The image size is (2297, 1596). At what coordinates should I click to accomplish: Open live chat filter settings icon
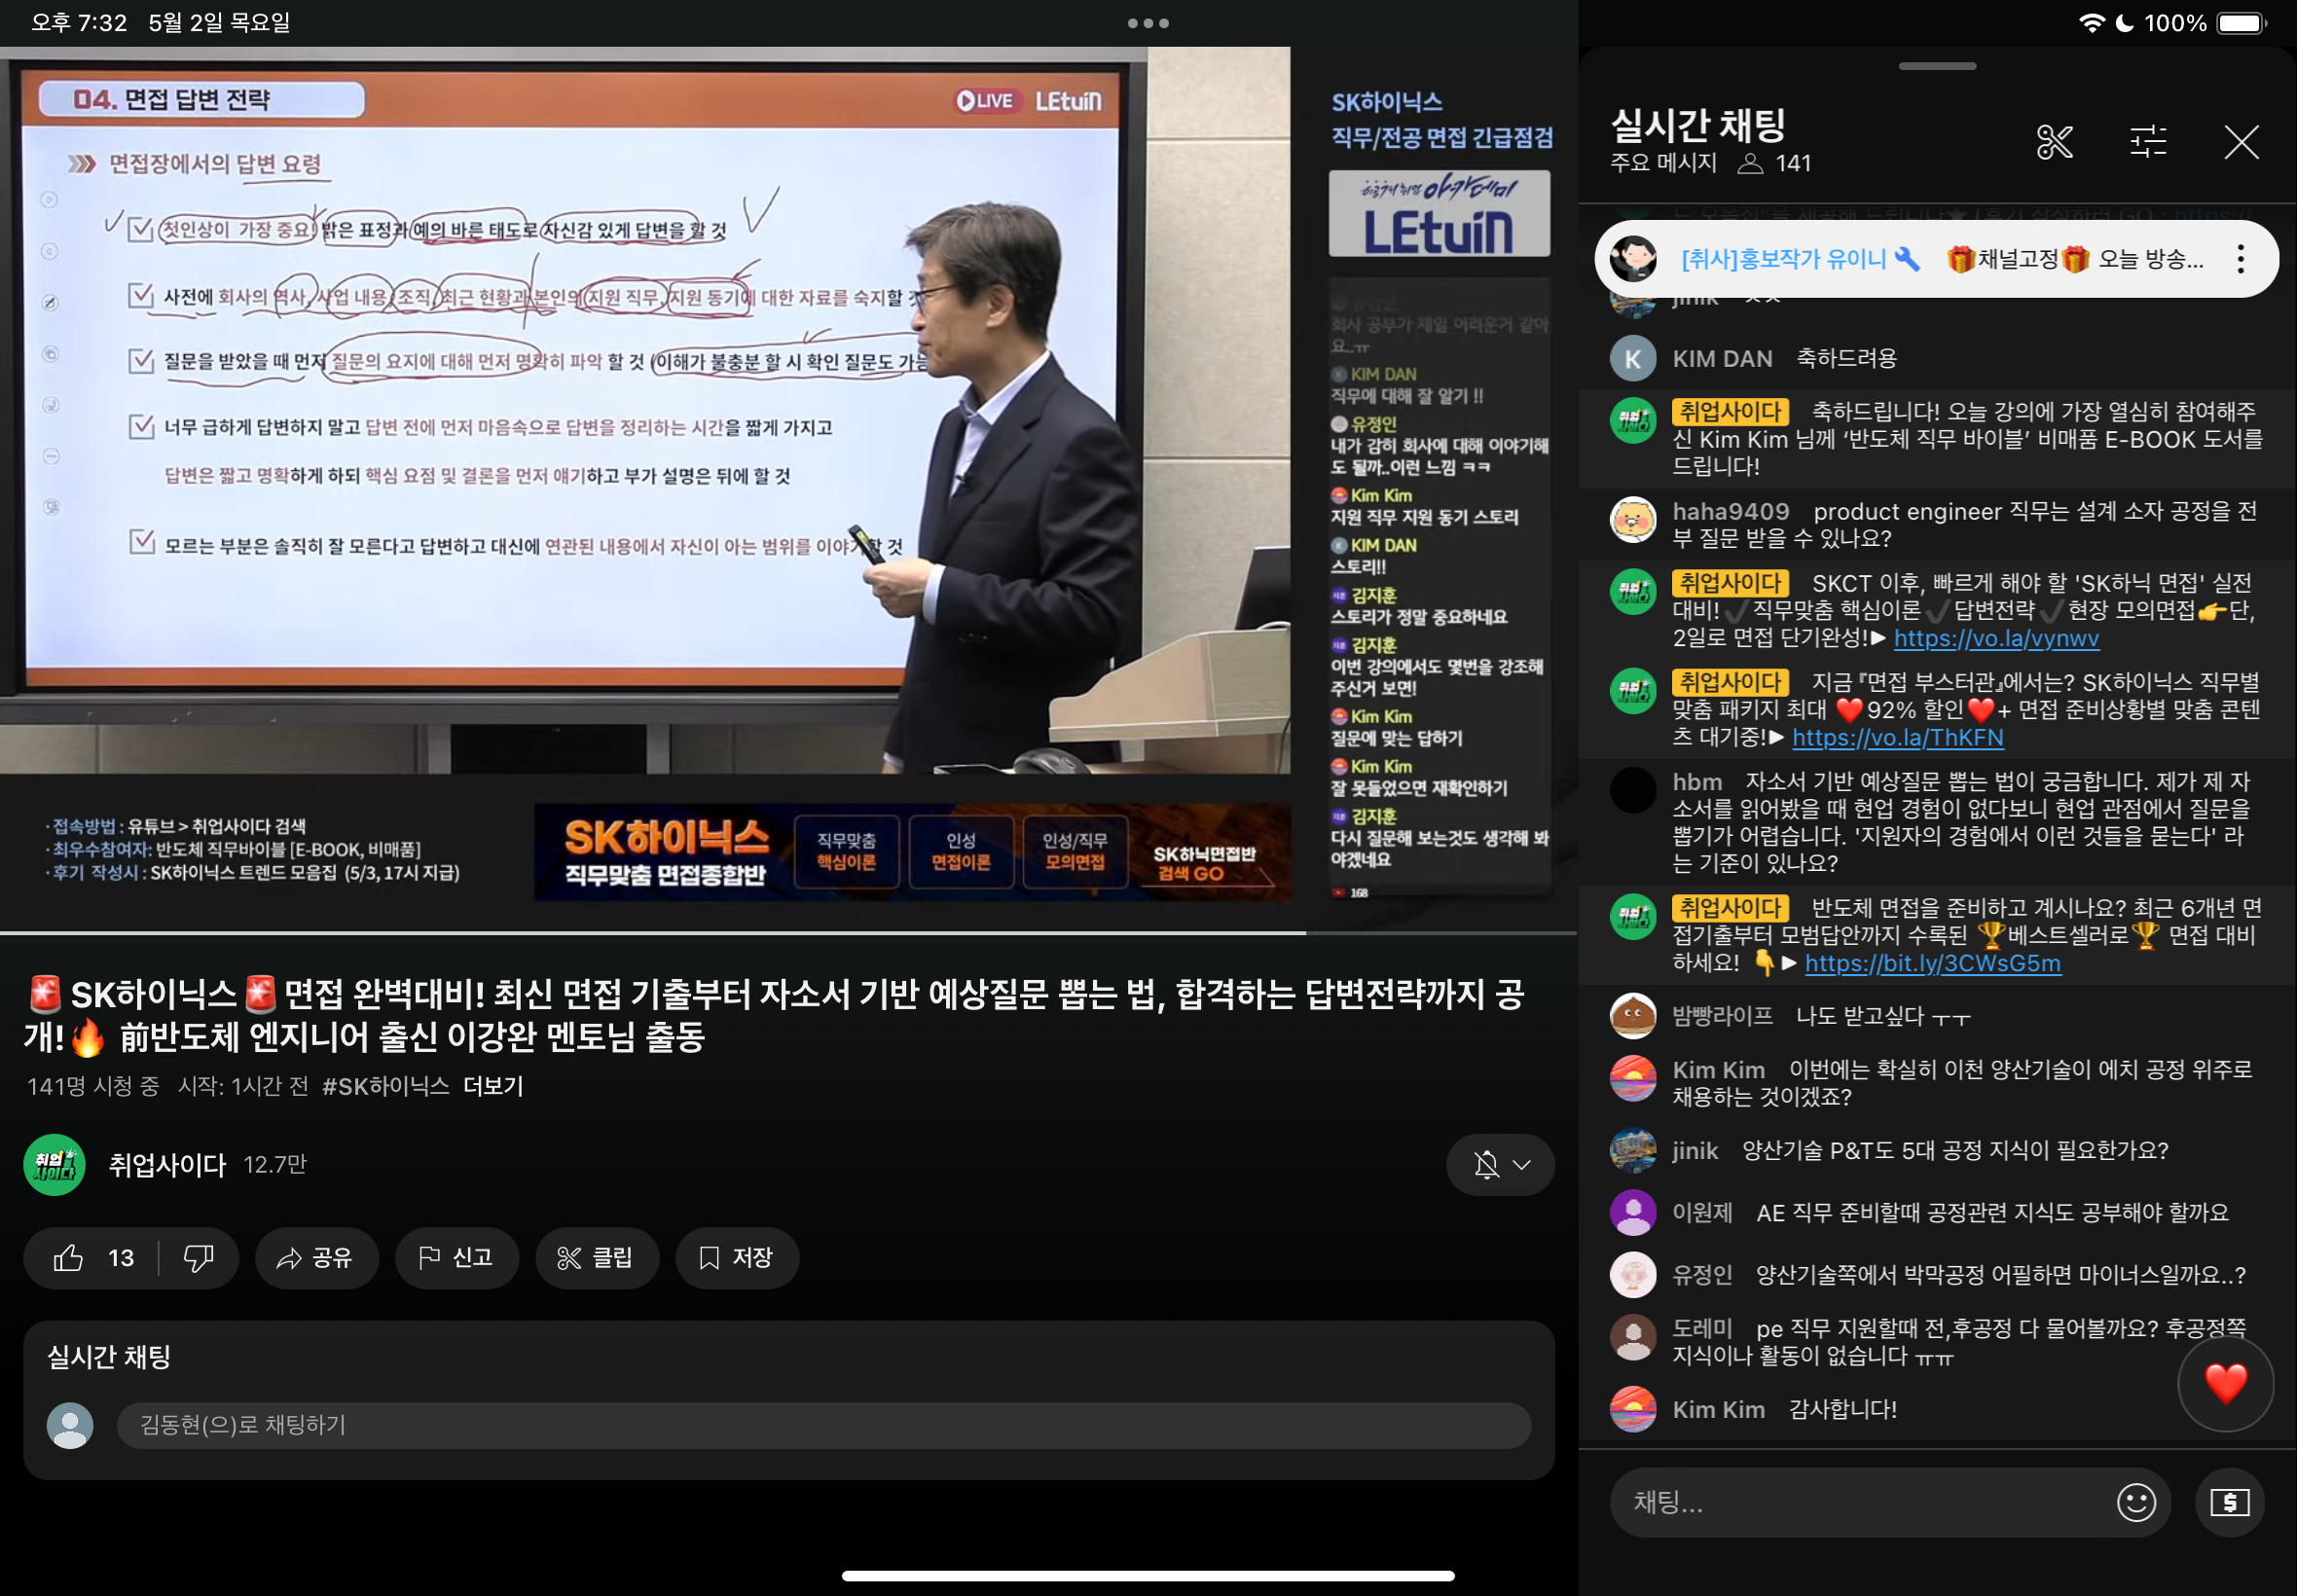(2148, 142)
